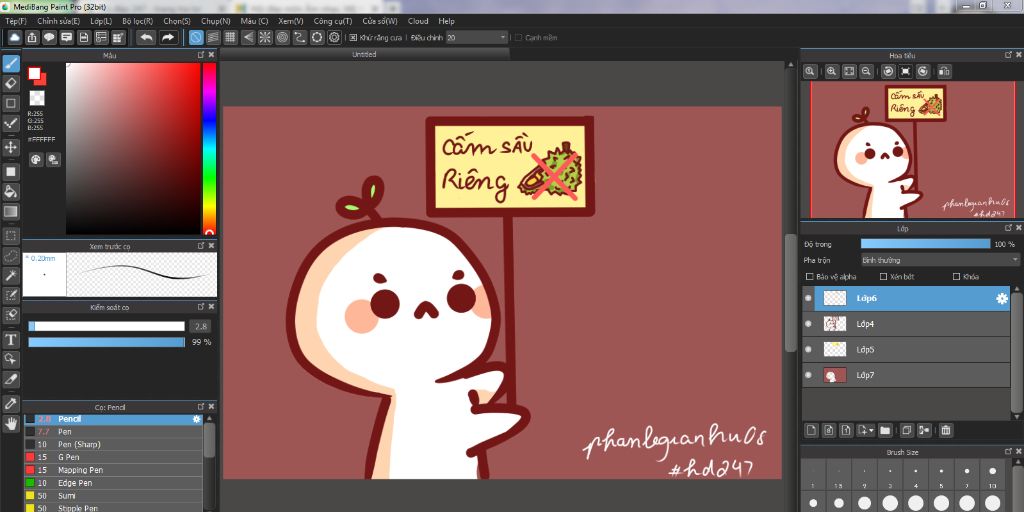Create new layer with the blank-page icon
This screenshot has height=512, width=1024.
[811, 430]
